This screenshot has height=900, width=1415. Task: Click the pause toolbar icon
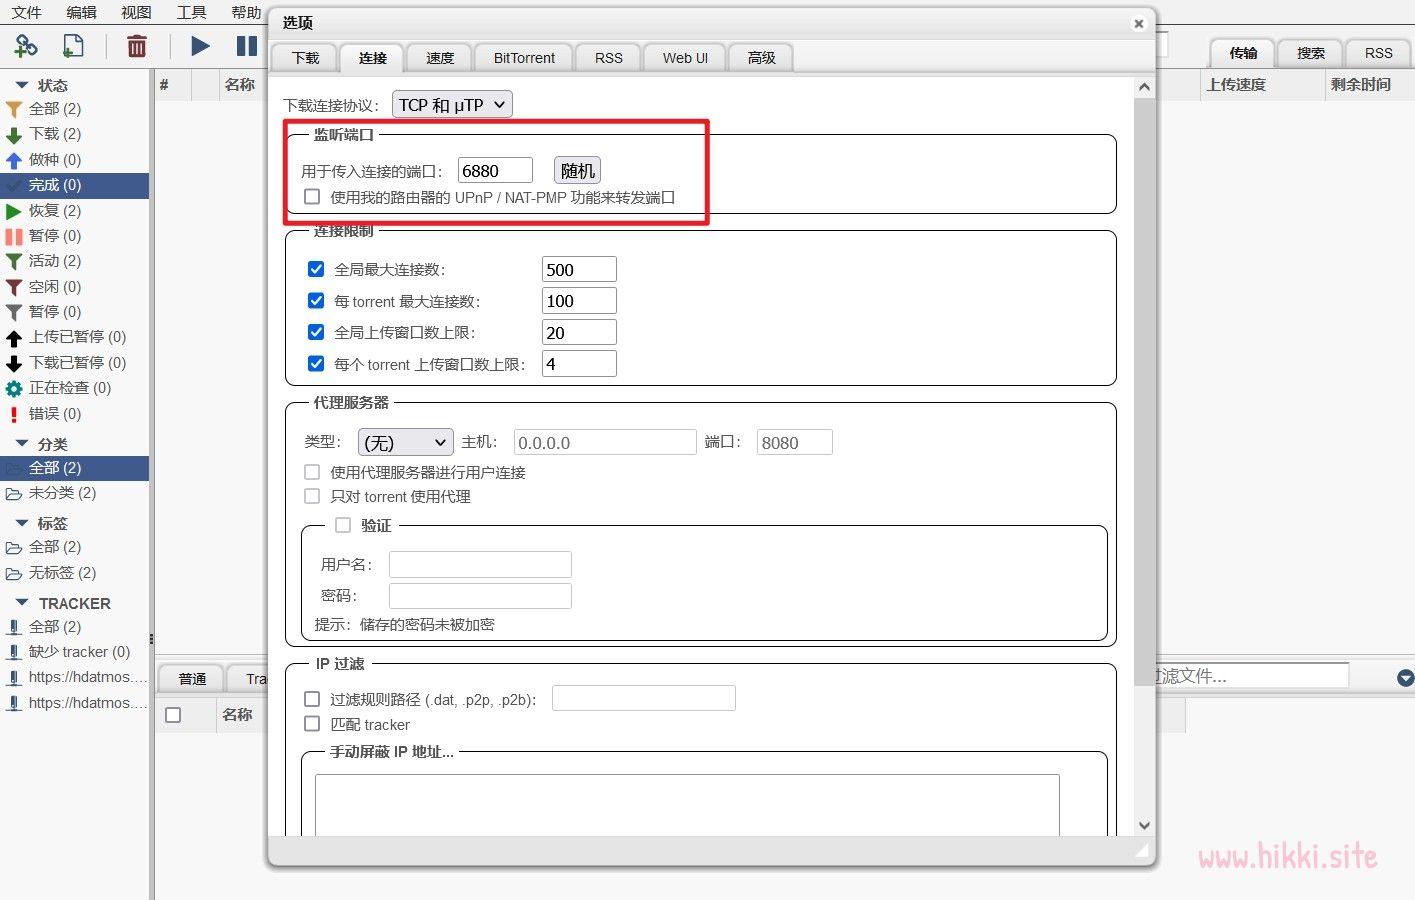(x=246, y=45)
